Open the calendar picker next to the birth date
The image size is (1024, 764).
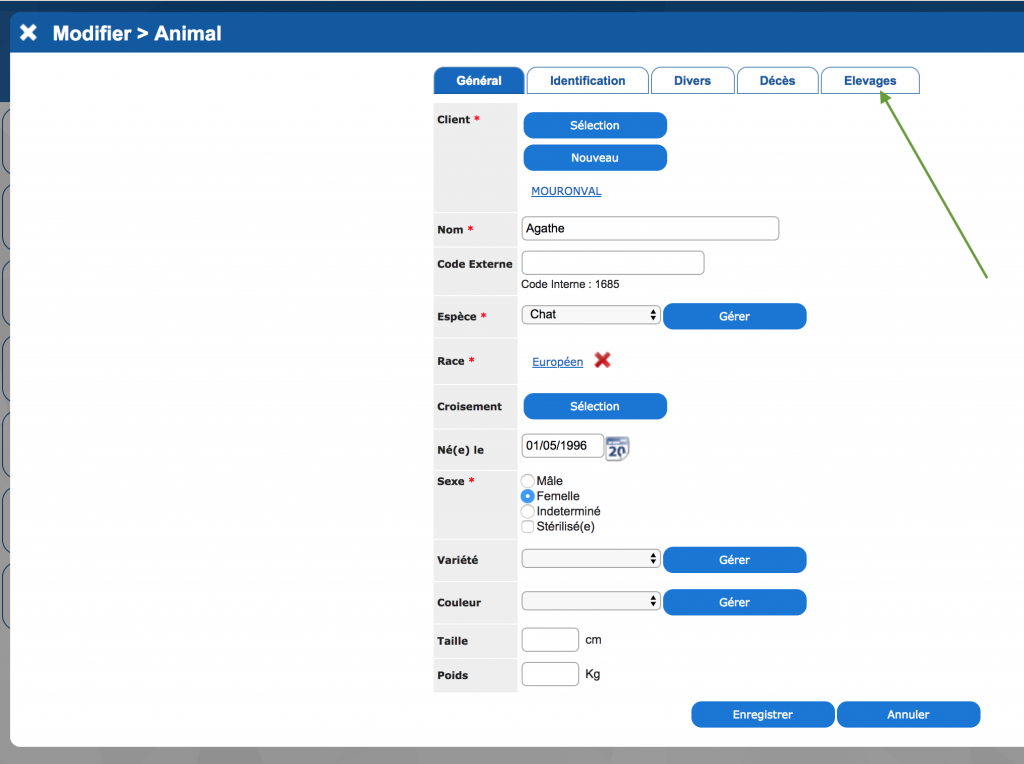tap(615, 448)
